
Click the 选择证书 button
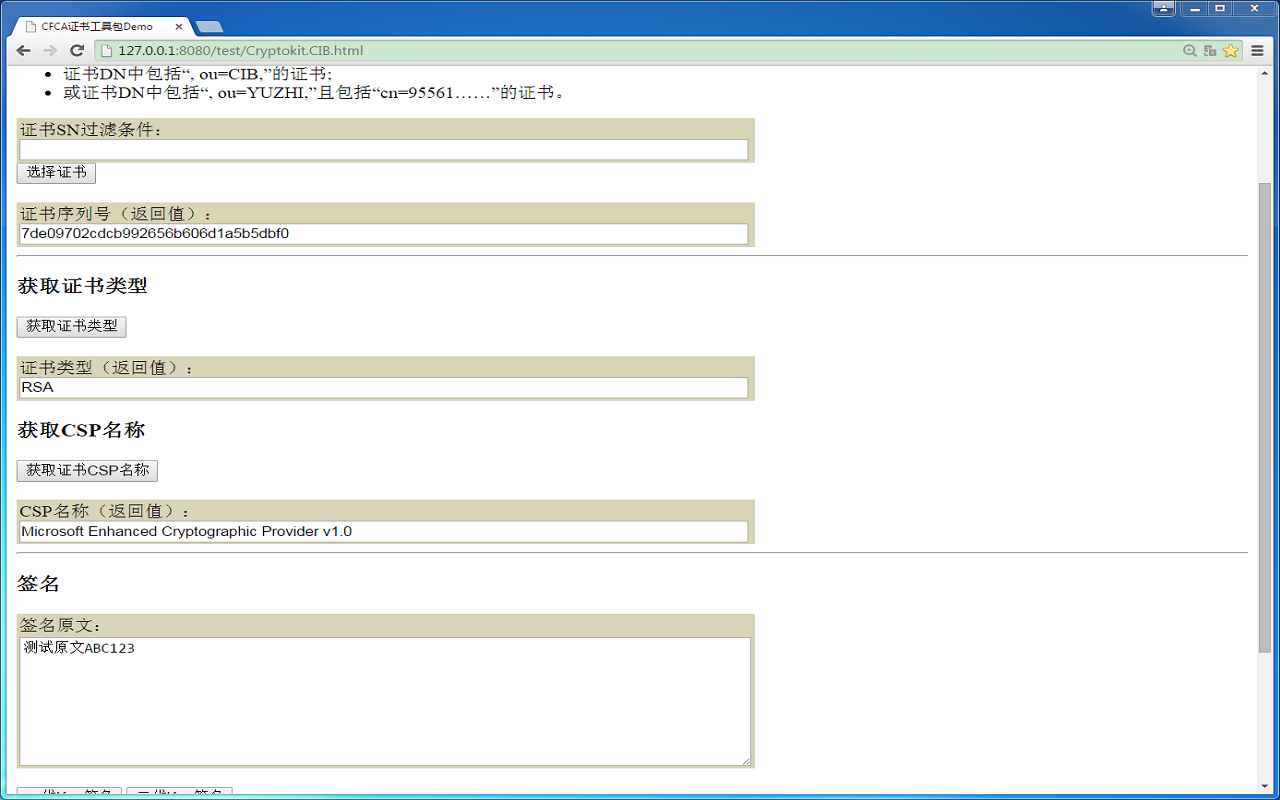[x=56, y=173]
